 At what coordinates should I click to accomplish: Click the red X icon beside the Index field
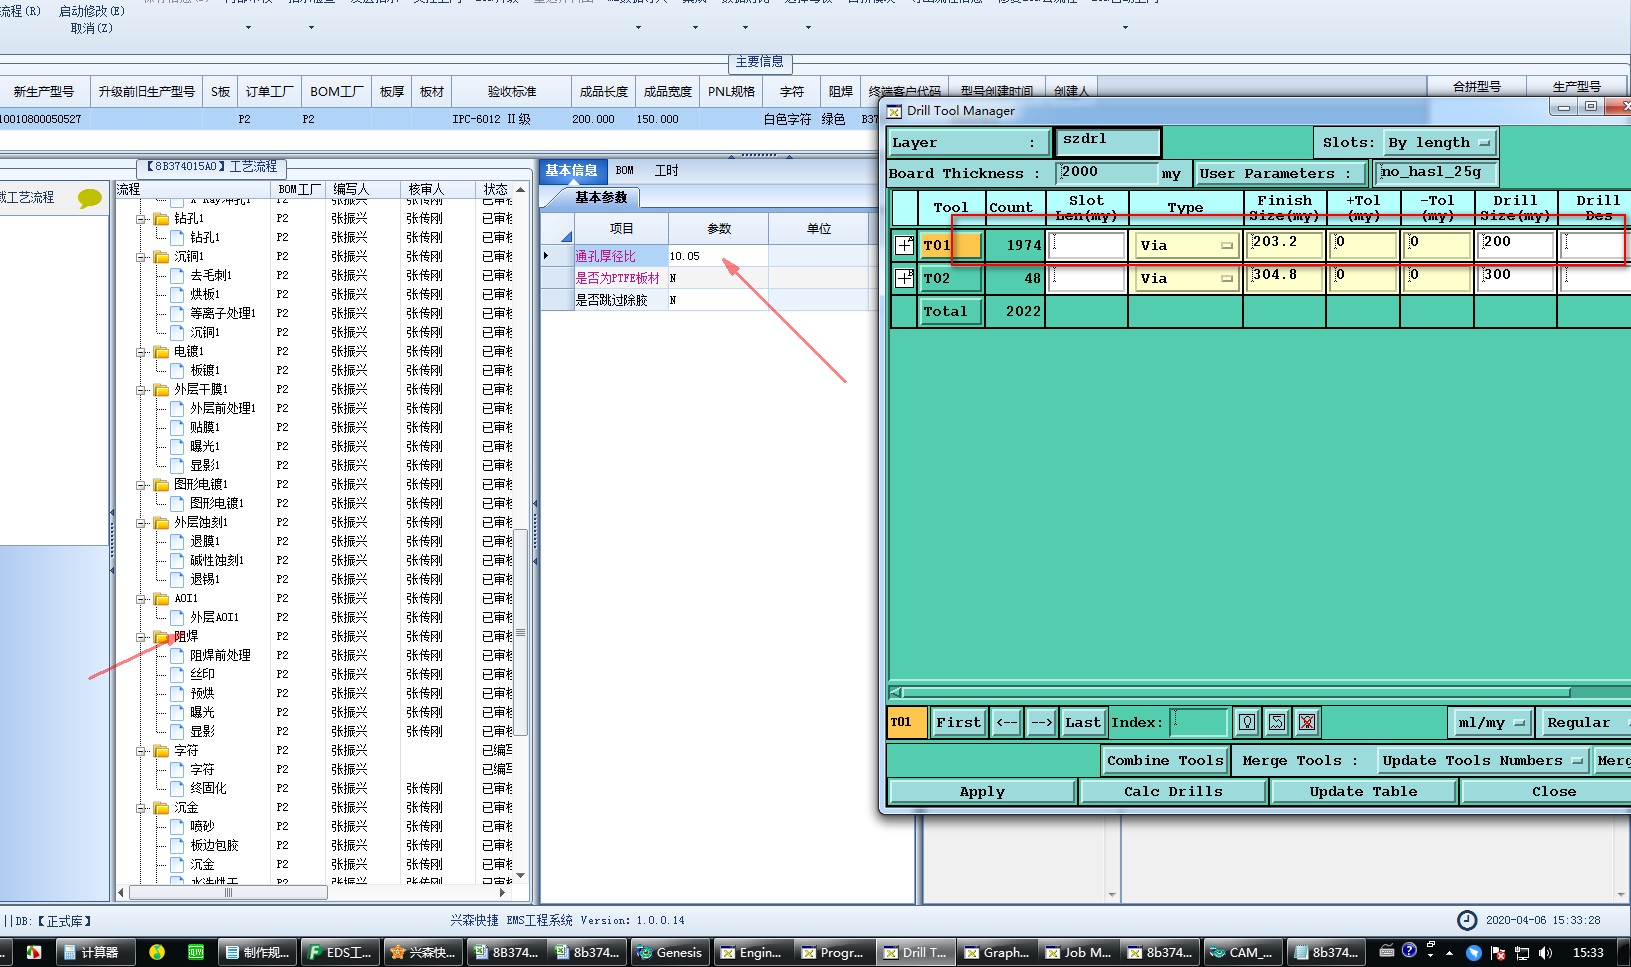pyautogui.click(x=1307, y=722)
